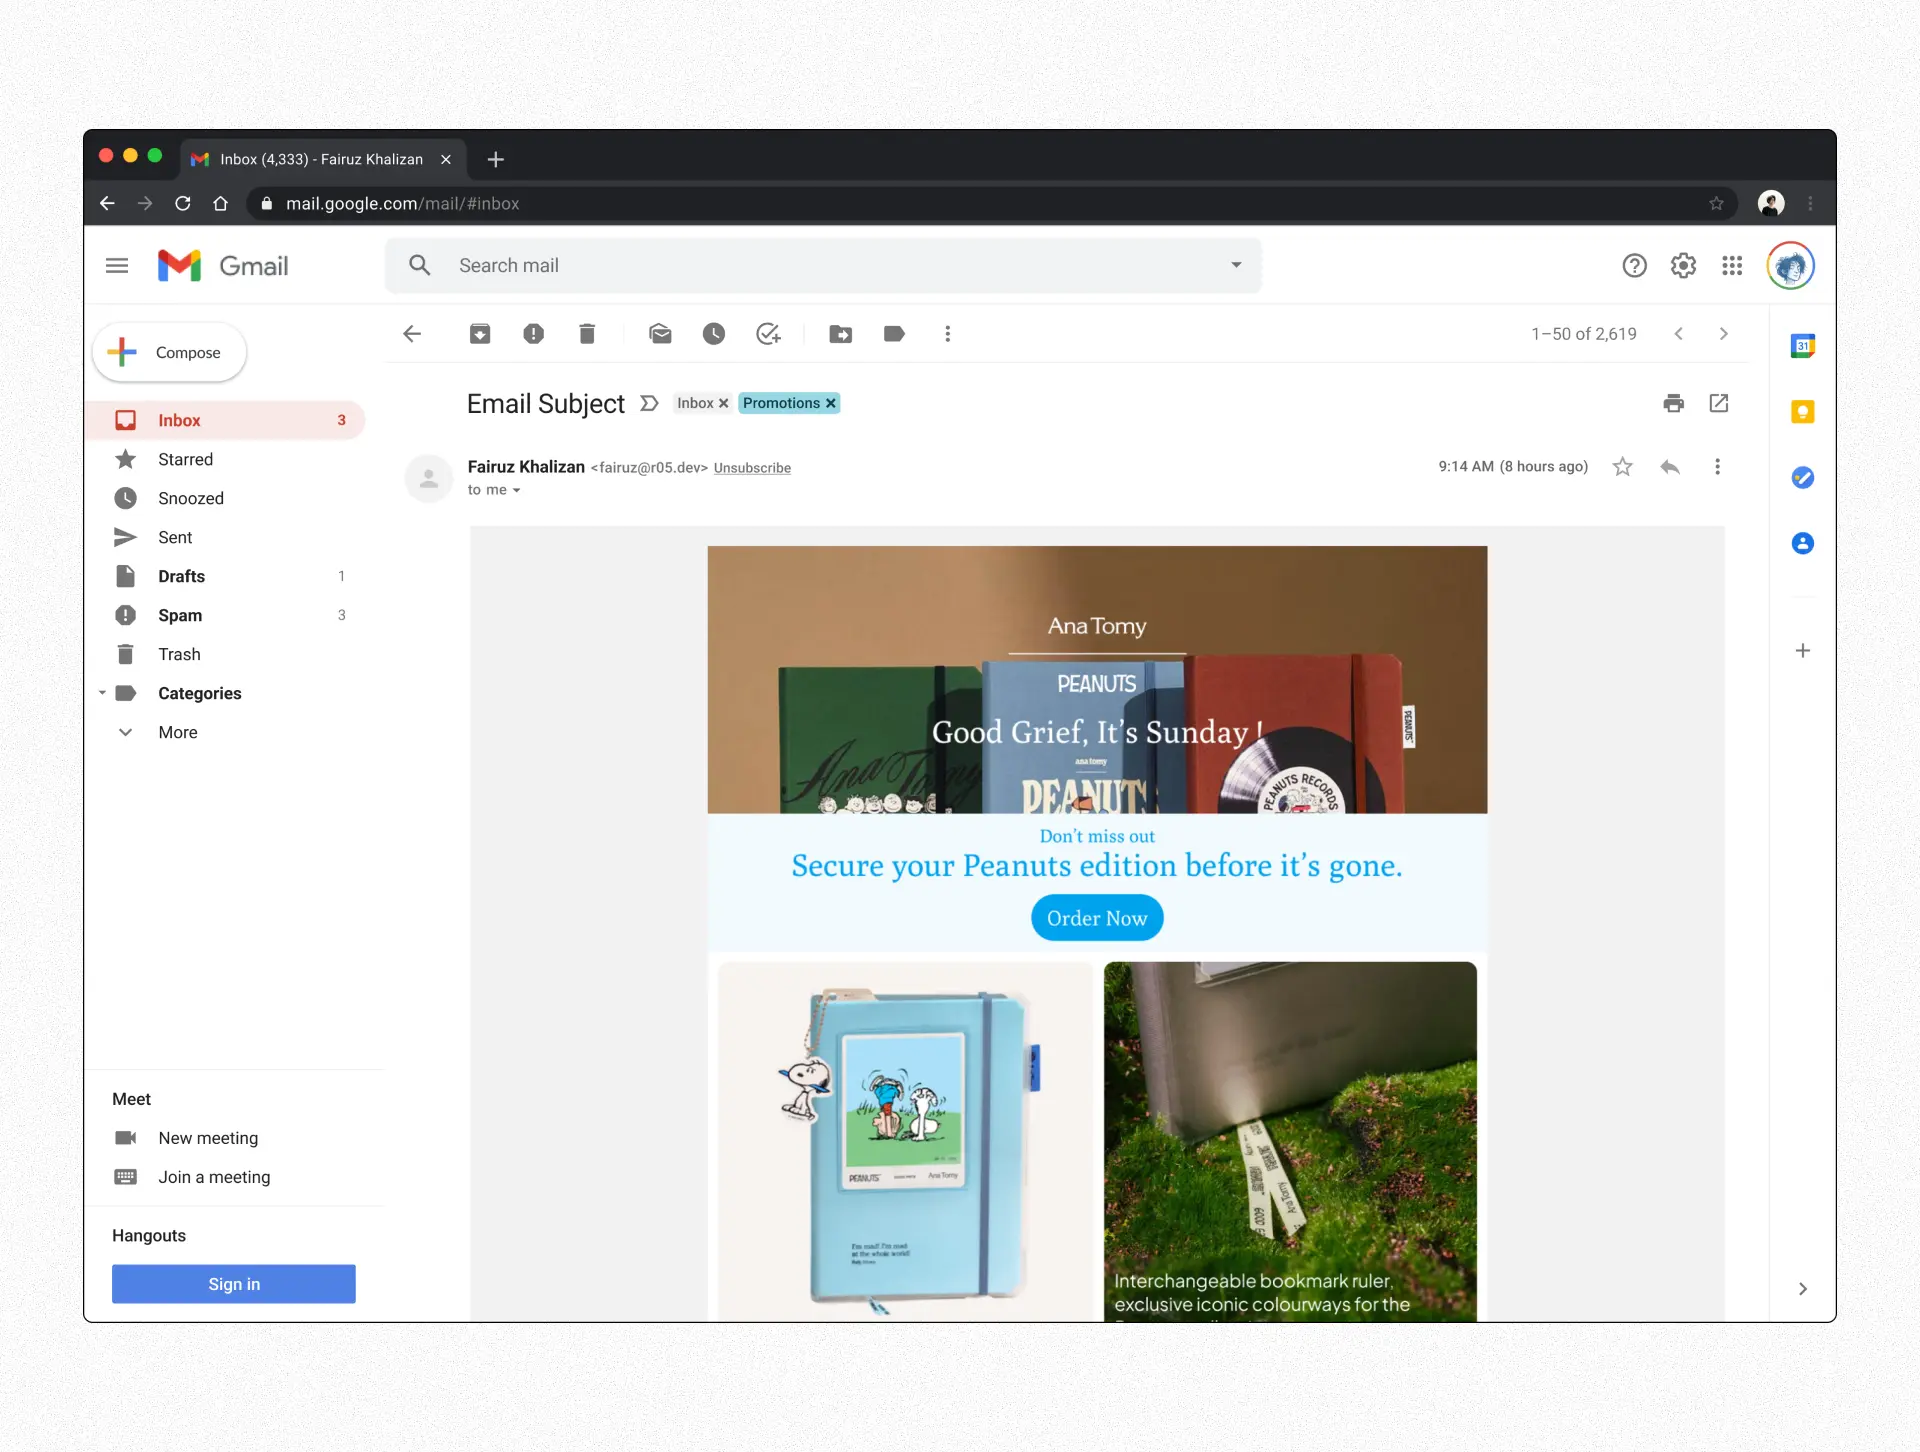Click the browser address bar URL

[403, 204]
